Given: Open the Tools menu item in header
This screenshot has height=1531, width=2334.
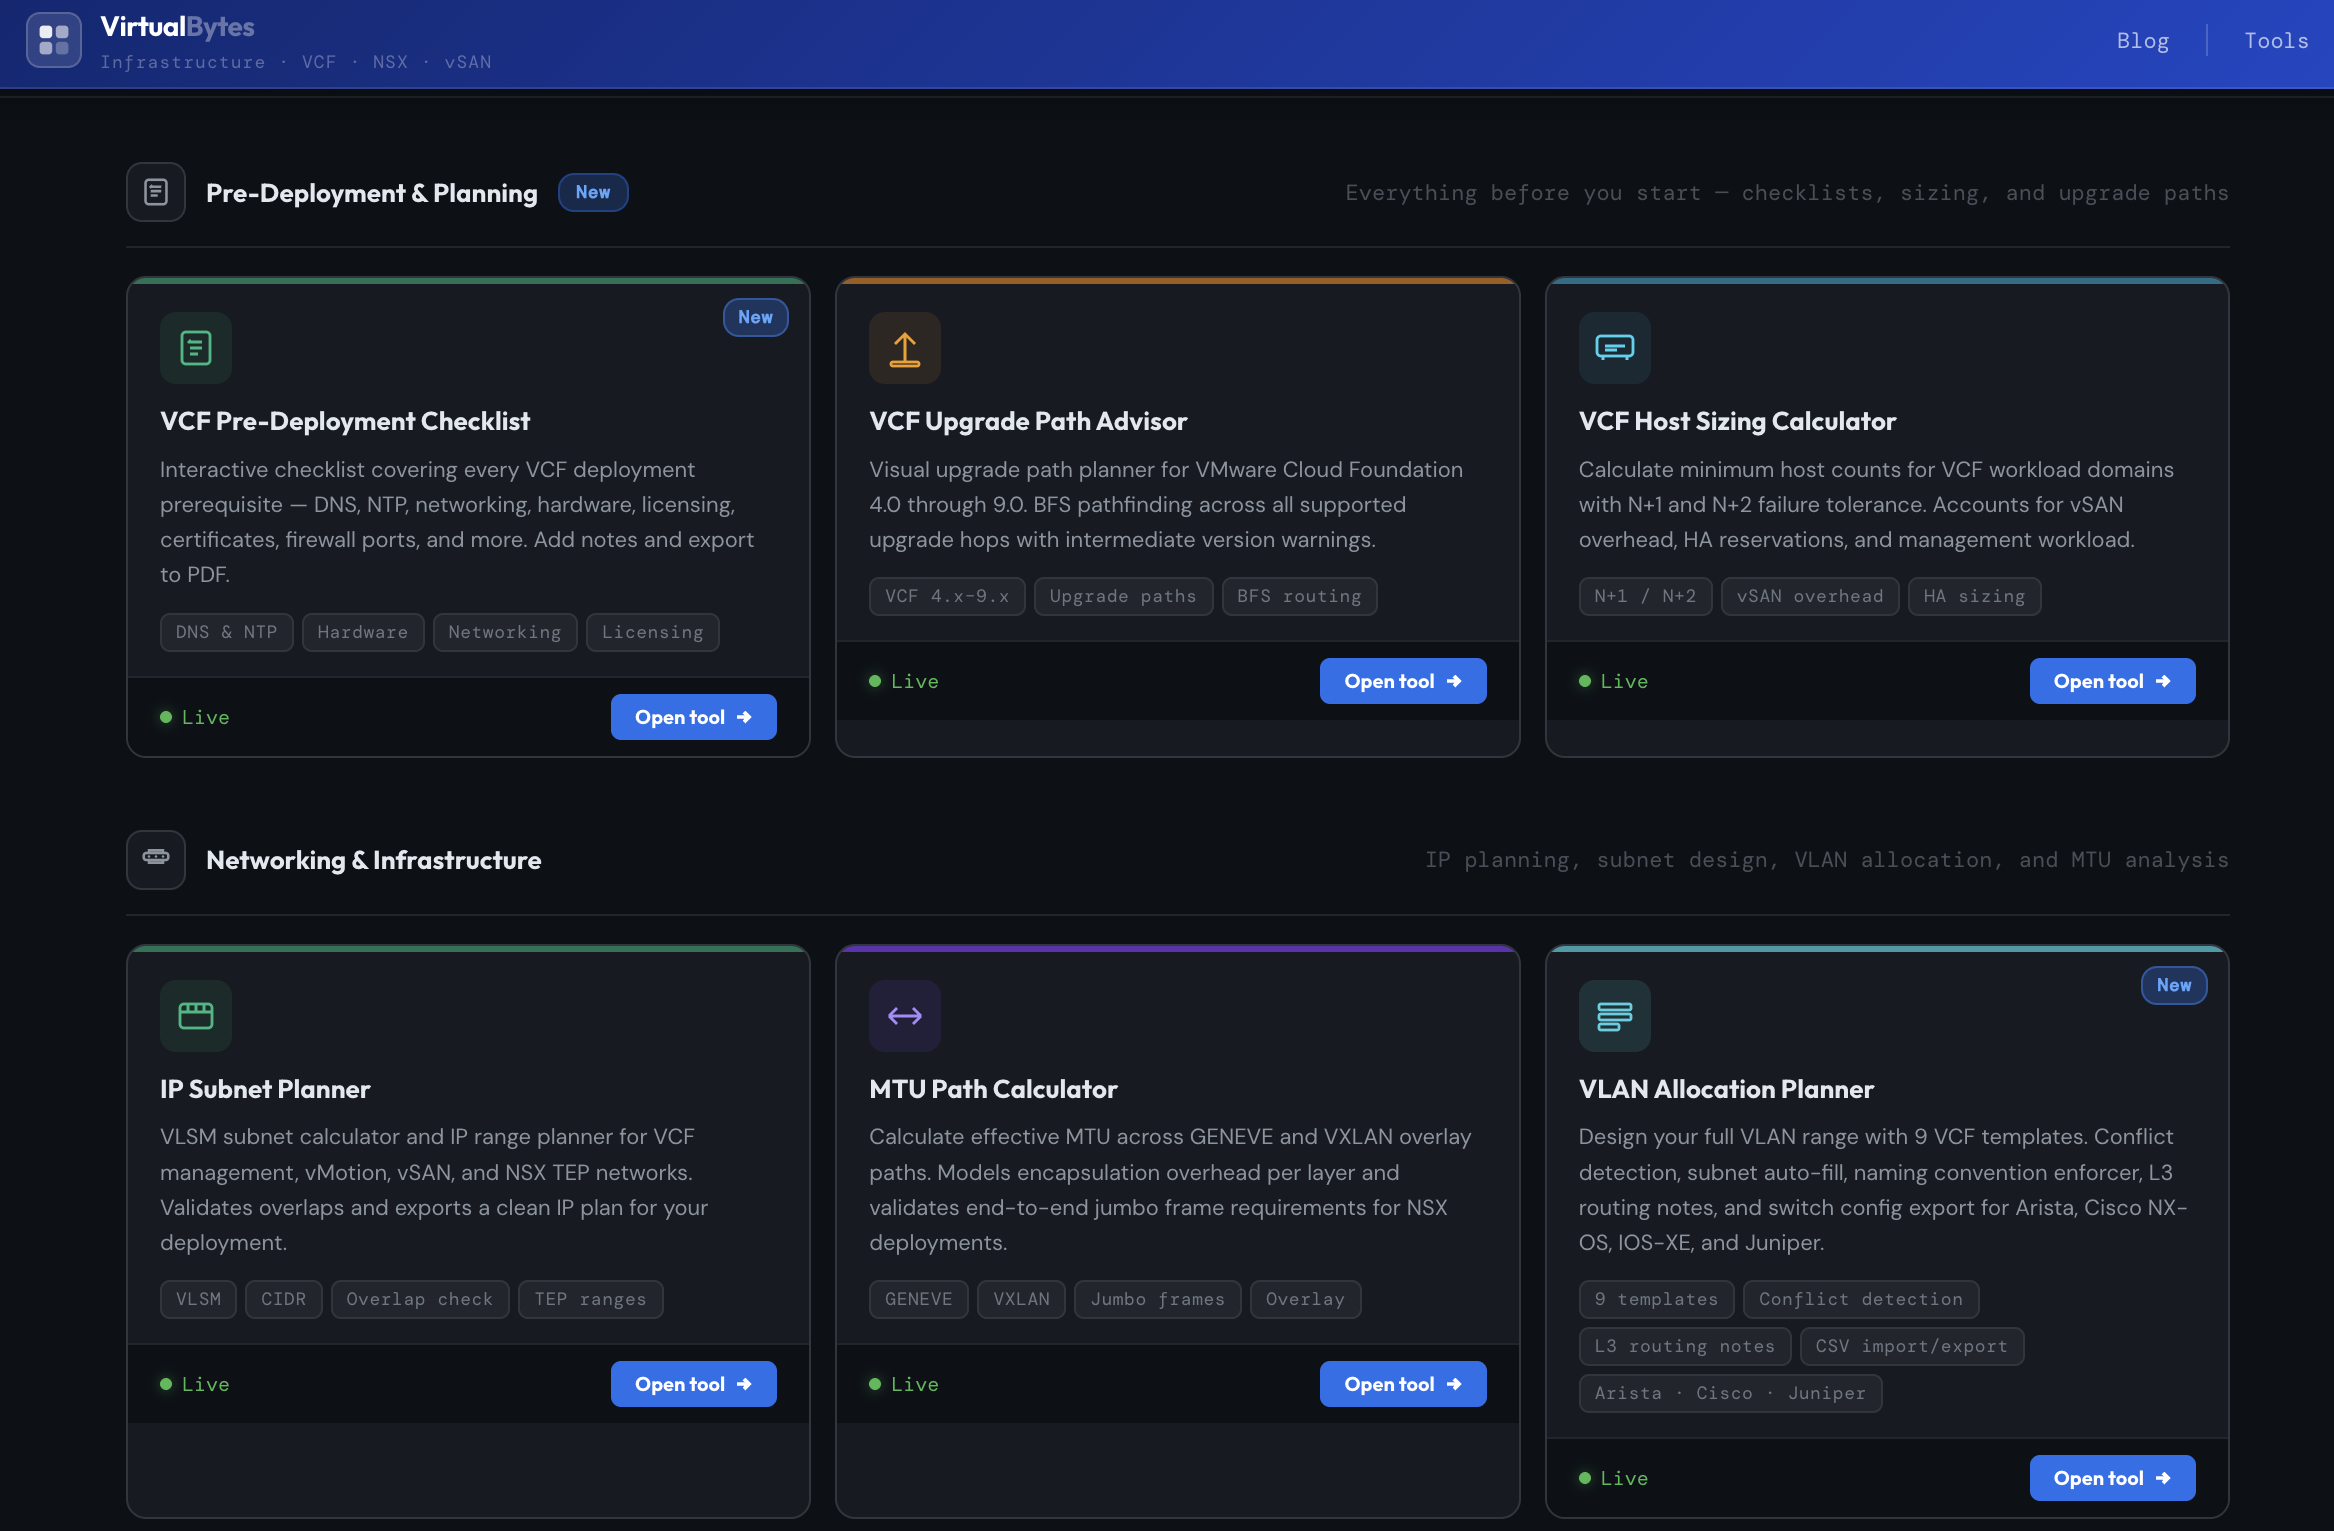Looking at the screenshot, I should click(x=2276, y=41).
